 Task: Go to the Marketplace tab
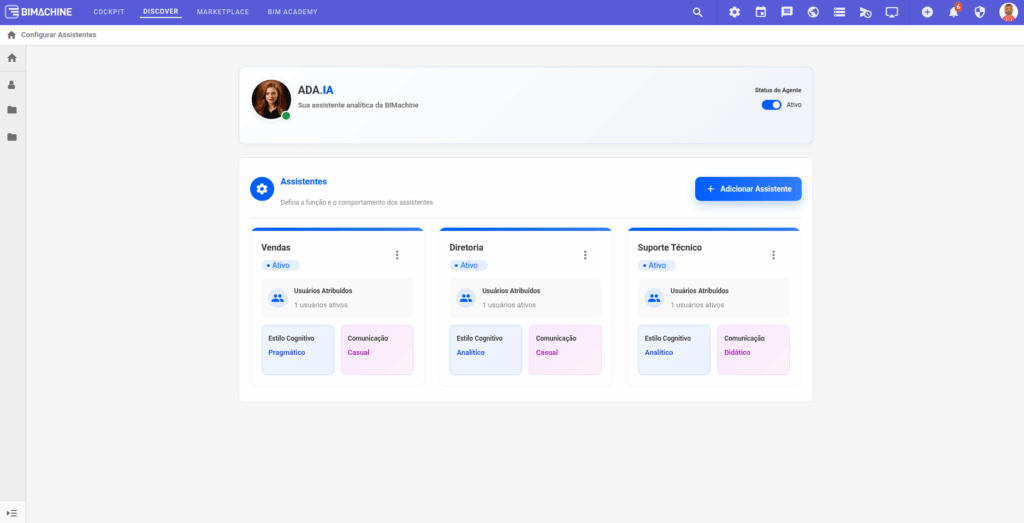pyautogui.click(x=223, y=12)
